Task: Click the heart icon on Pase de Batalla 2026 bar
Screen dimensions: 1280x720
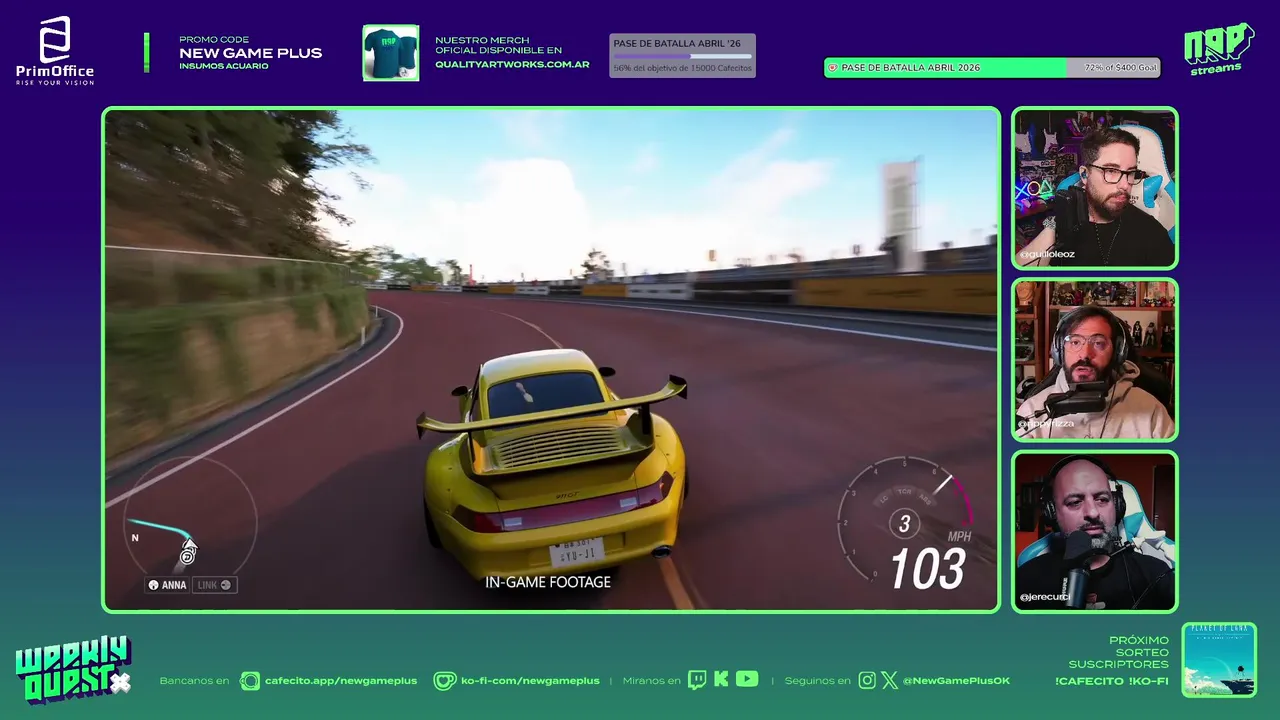Action: coord(832,68)
